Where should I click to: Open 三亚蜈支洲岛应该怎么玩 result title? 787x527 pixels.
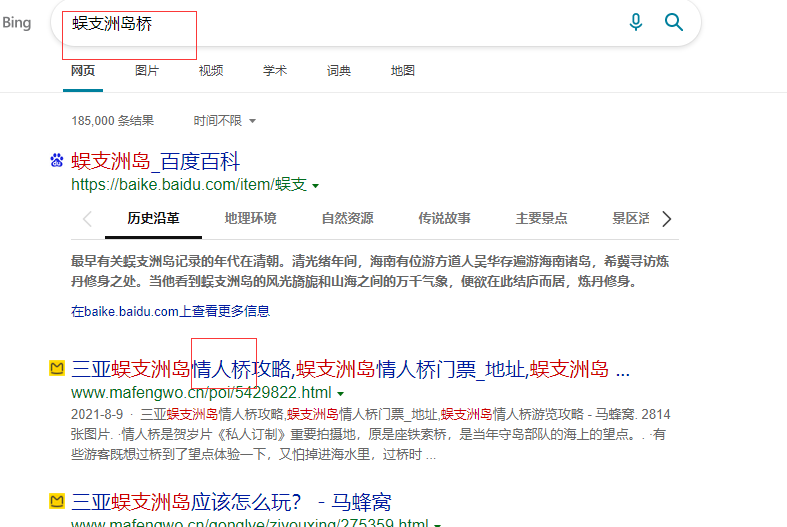tap(231, 502)
